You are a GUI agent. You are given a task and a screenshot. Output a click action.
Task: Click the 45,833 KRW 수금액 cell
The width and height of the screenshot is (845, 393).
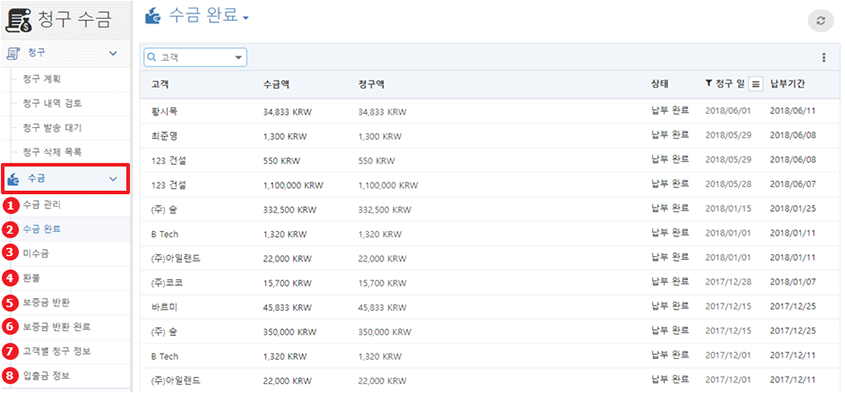(287, 307)
